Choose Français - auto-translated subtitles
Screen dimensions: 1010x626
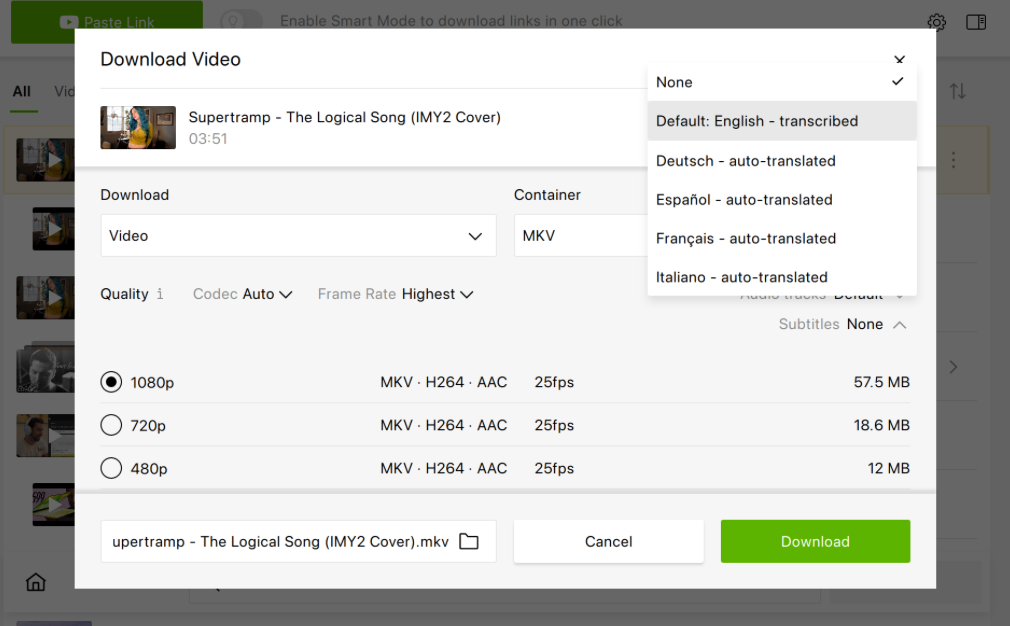click(782, 238)
